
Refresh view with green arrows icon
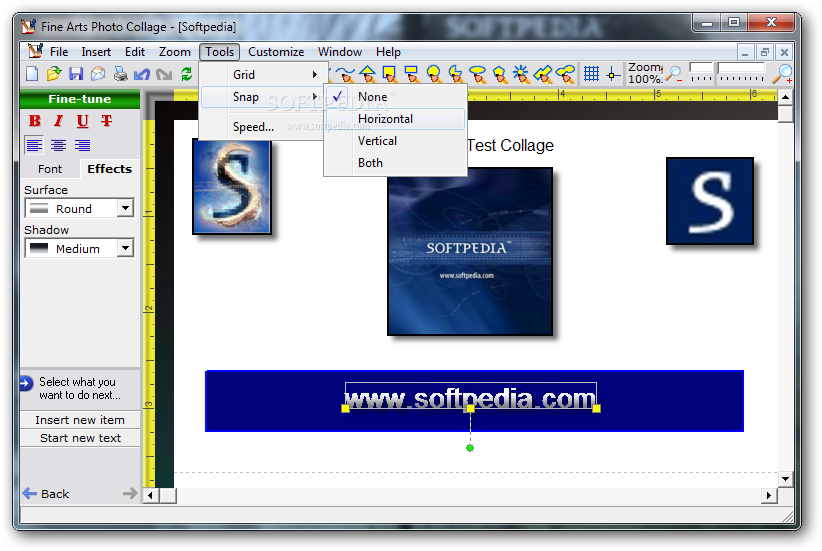[x=187, y=74]
